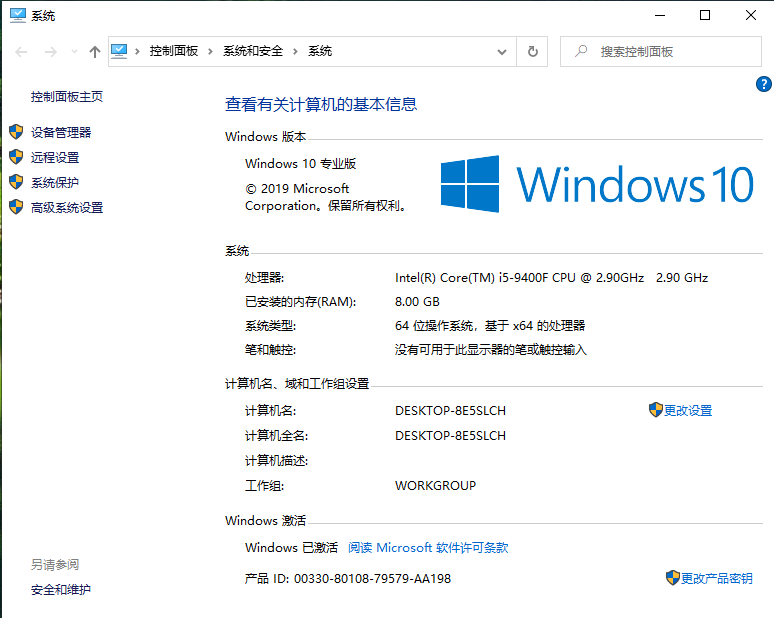
Task: Click the forward arrow navigation button
Action: point(51,52)
